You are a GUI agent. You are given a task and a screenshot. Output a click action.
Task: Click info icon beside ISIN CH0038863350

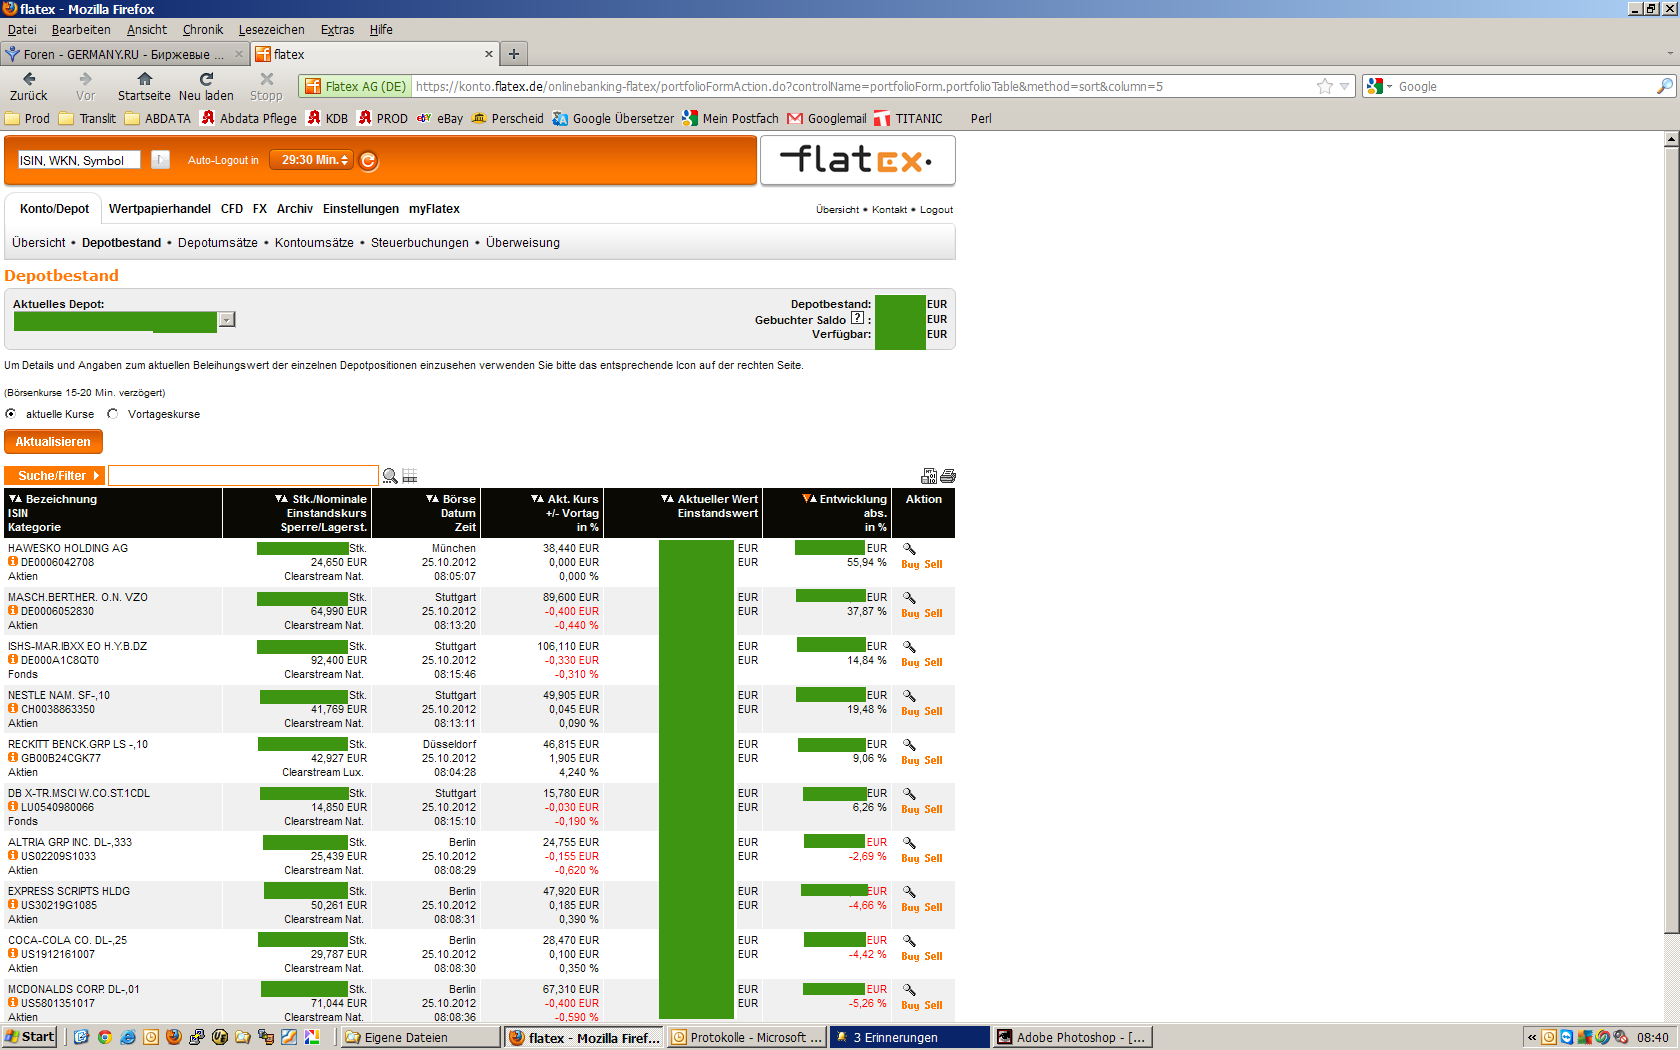[x=13, y=709]
